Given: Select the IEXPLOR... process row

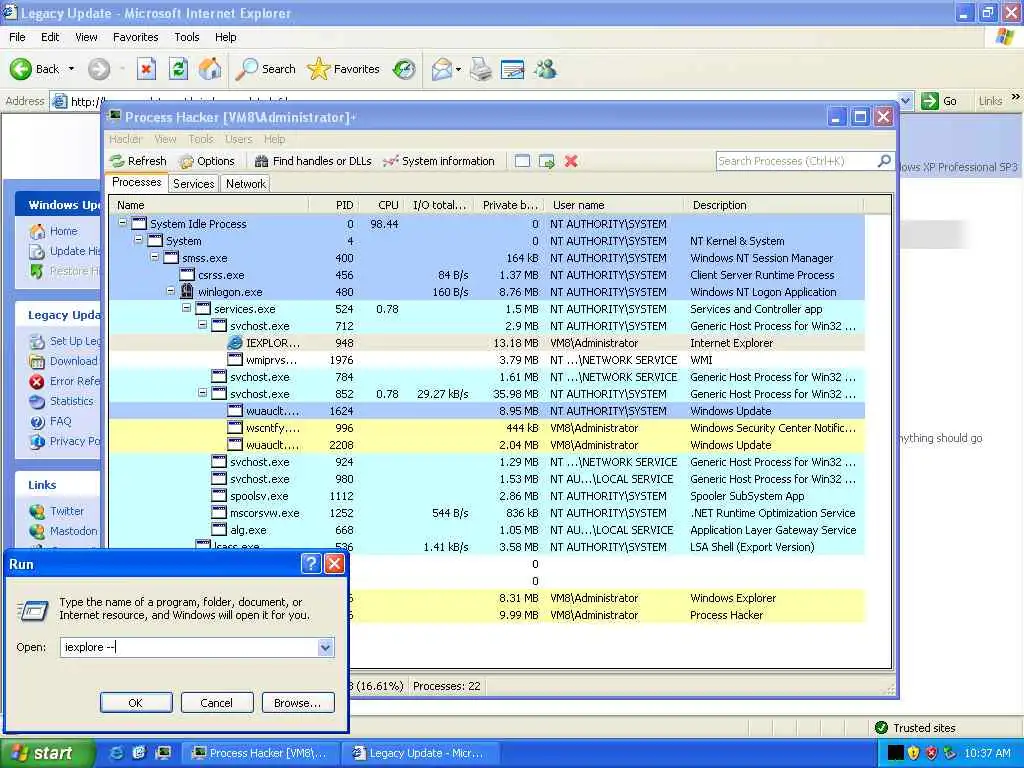Looking at the screenshot, I should coord(487,343).
